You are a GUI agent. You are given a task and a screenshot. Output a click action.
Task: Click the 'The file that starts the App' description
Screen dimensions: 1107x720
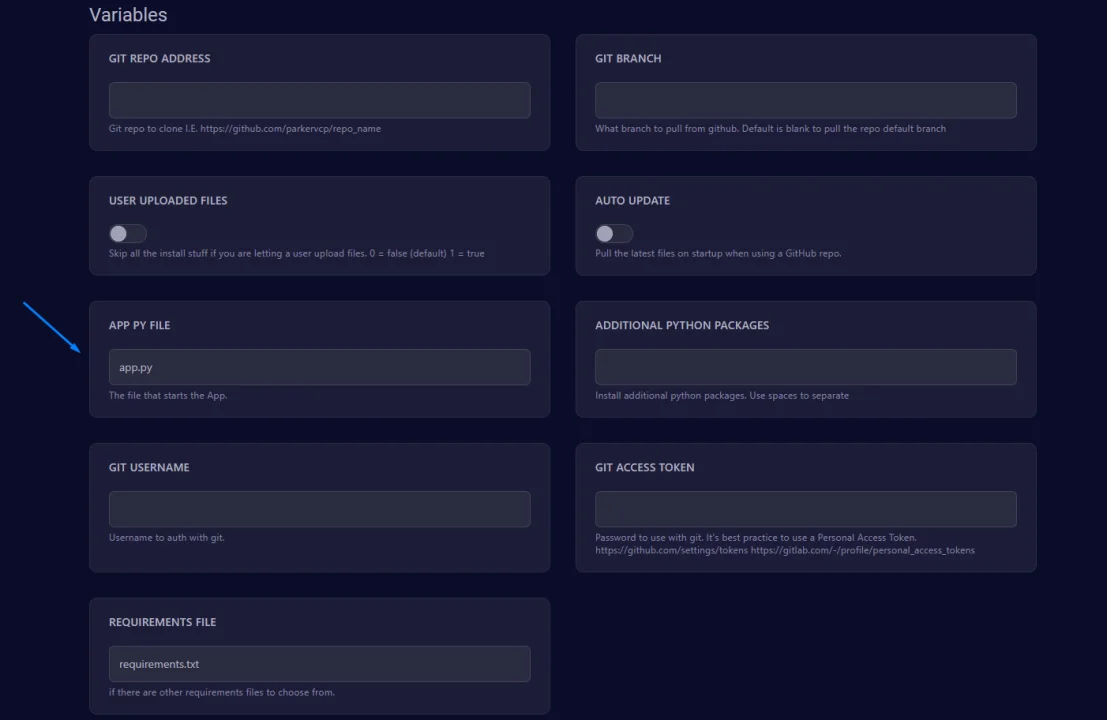[168, 396]
